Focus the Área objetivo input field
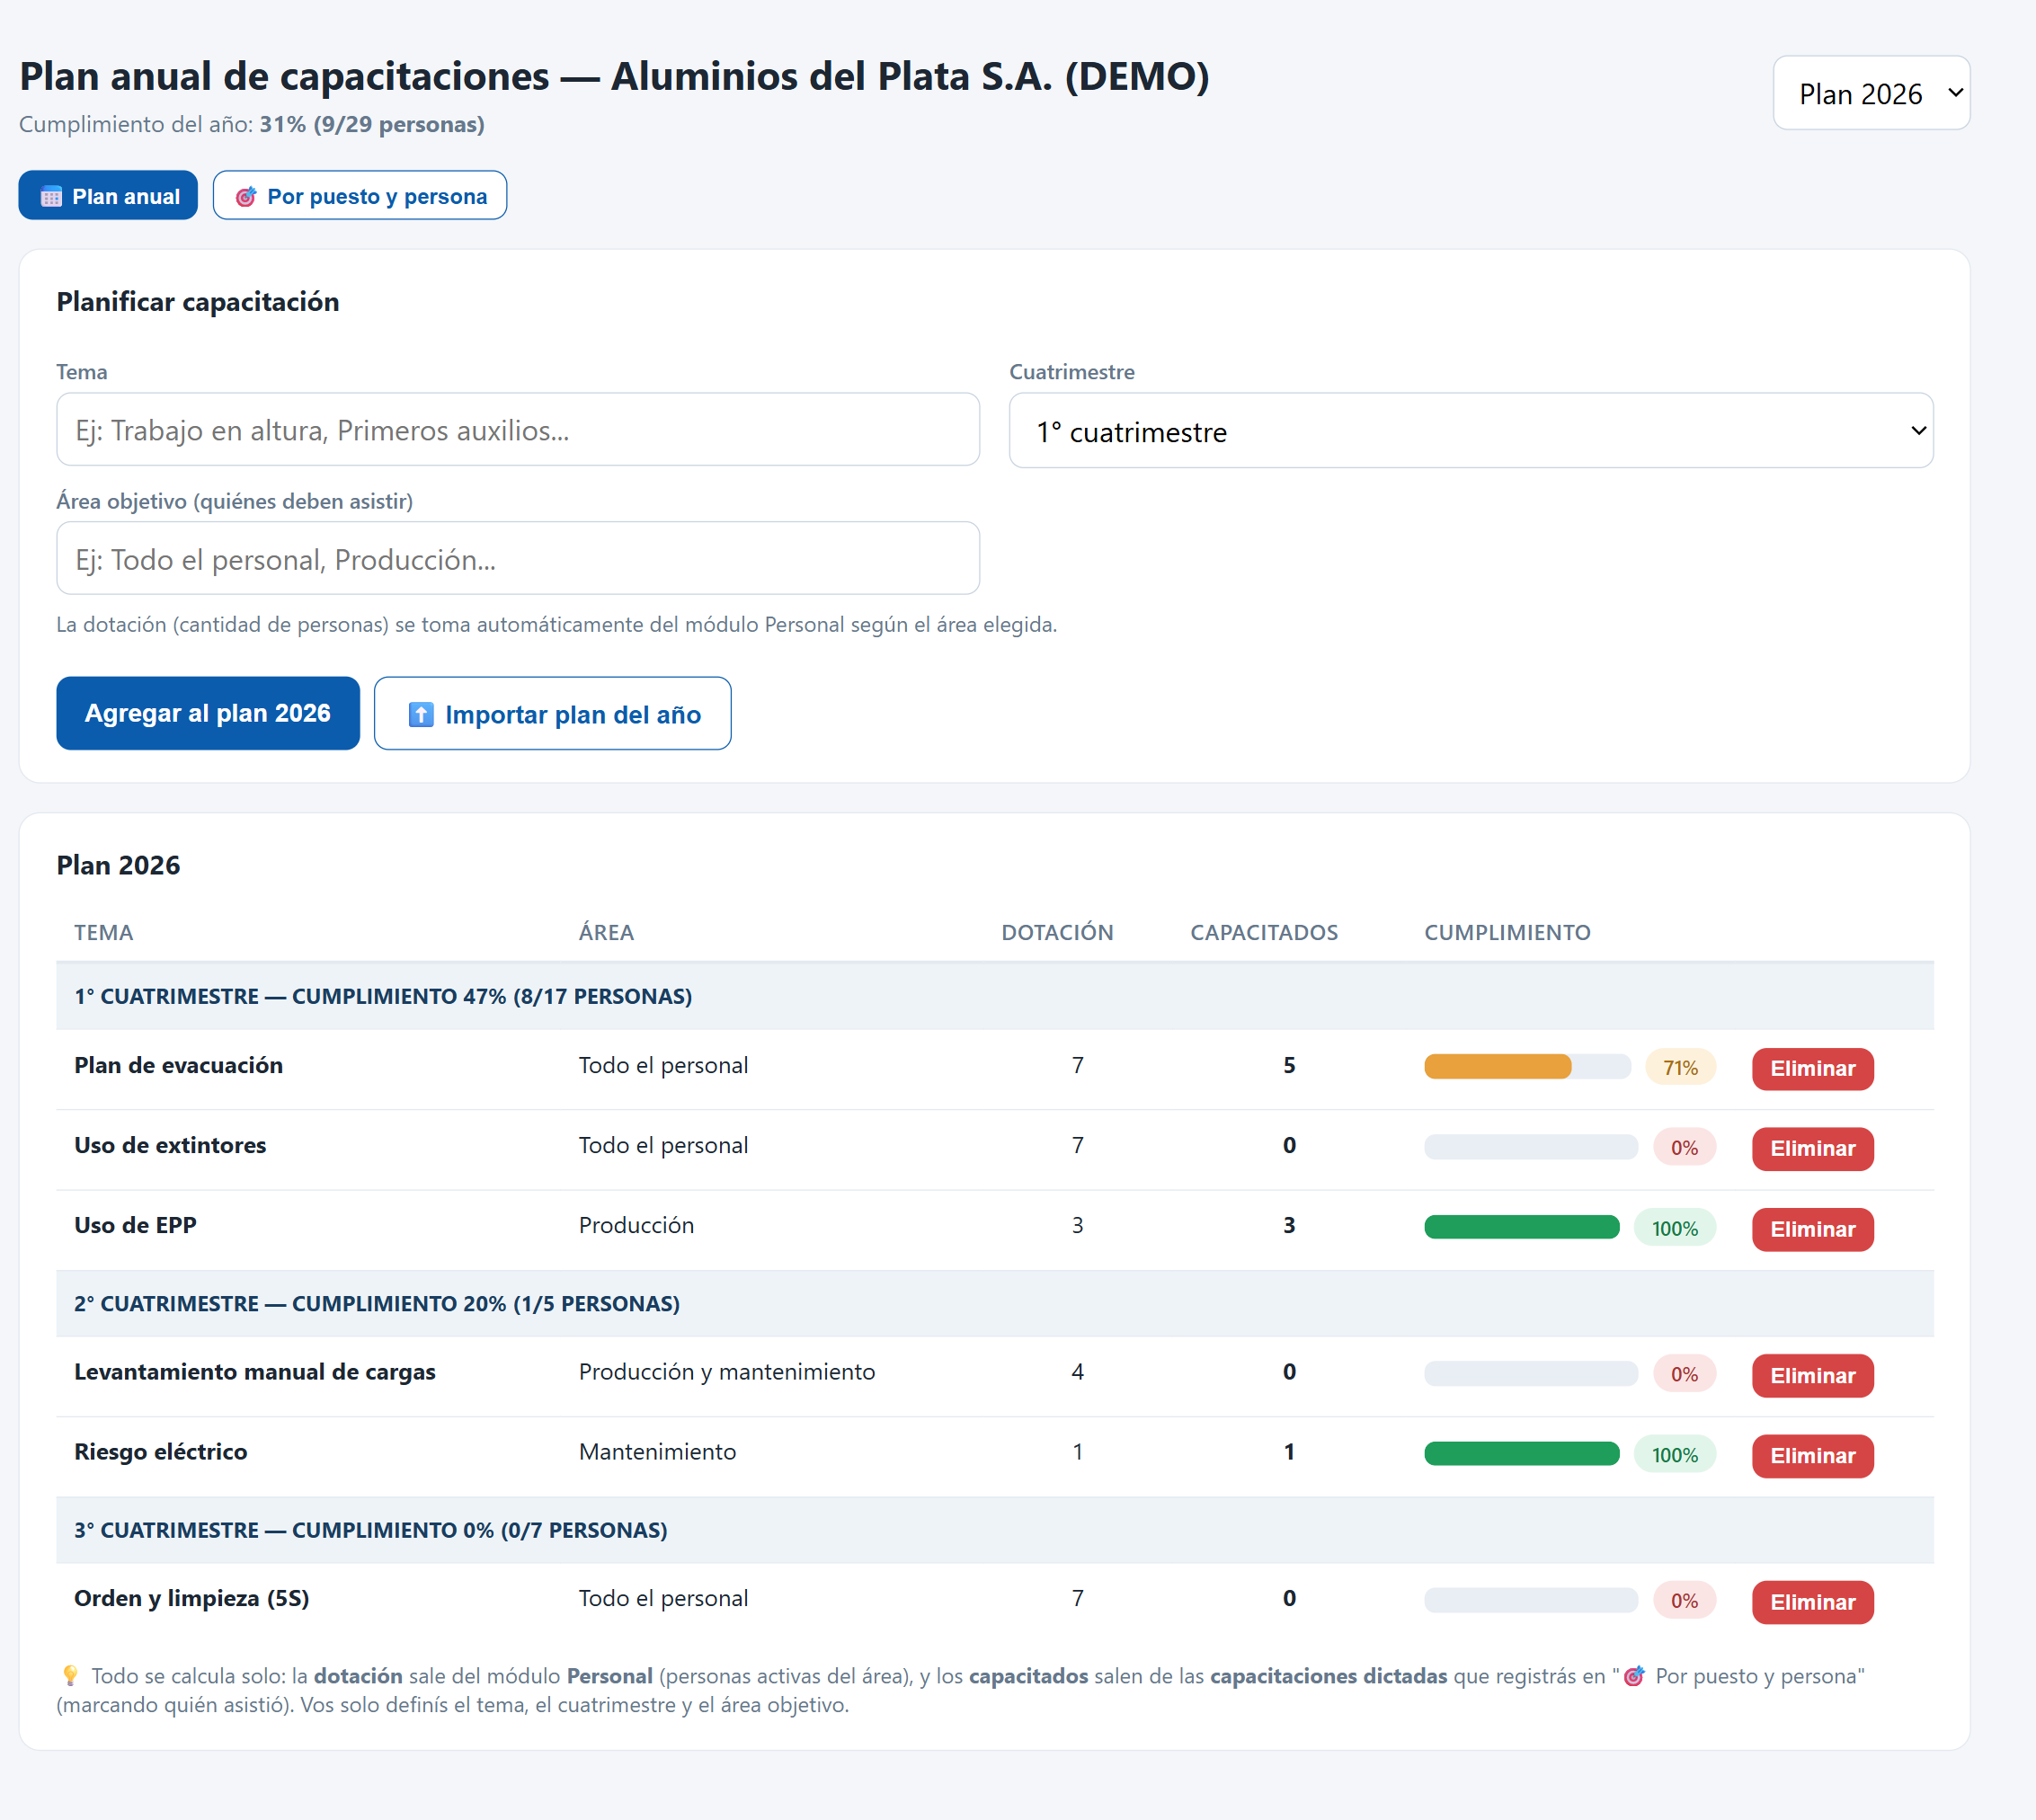Viewport: 2036px width, 1820px height. click(518, 559)
